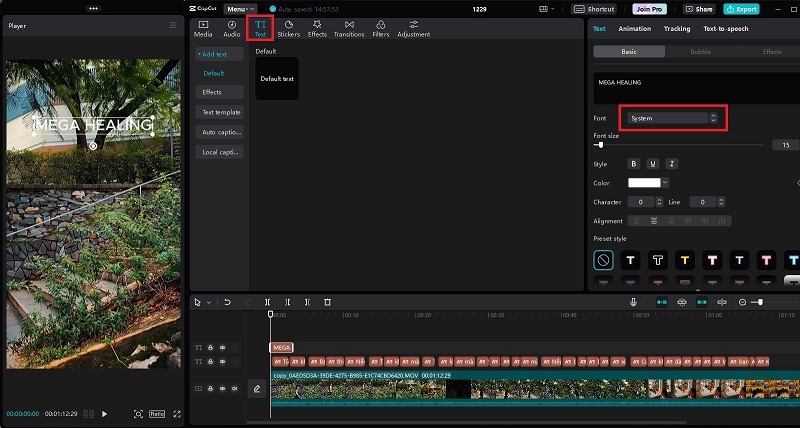This screenshot has width=800, height=428.
Task: Toggle bold text style
Action: (x=633, y=164)
